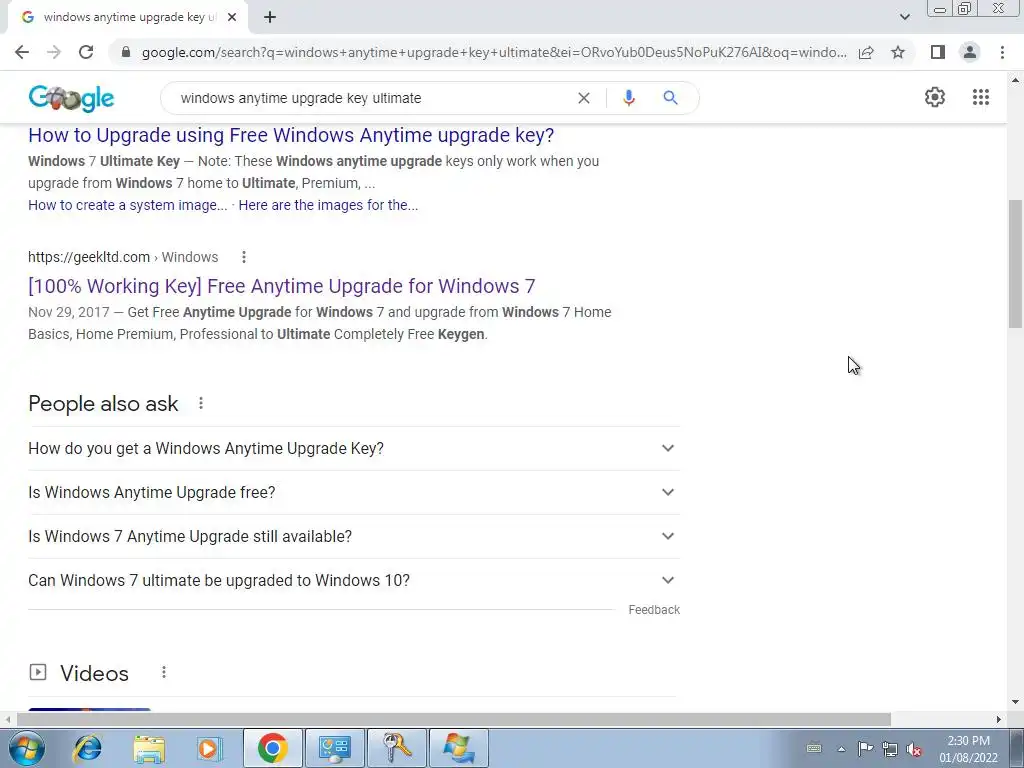The width and height of the screenshot is (1024, 768).
Task: Open a new tab with the plus button
Action: [270, 17]
